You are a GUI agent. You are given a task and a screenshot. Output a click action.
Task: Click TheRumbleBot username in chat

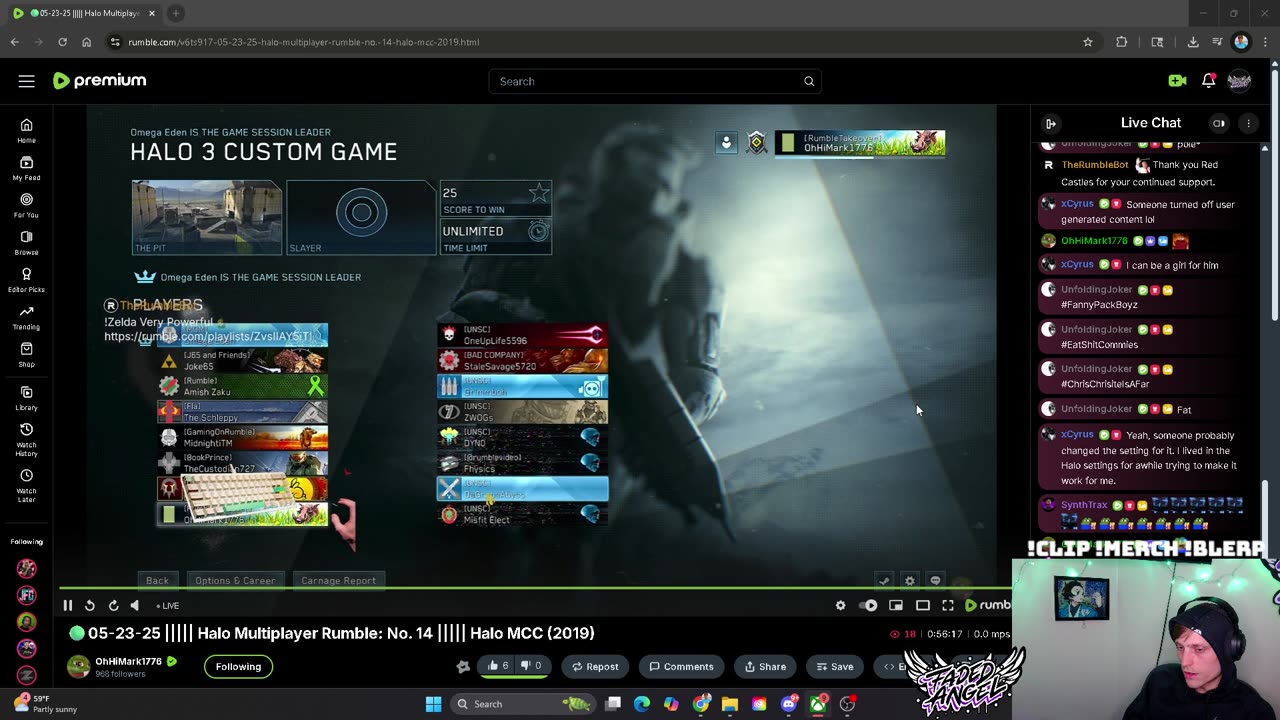(x=1094, y=165)
